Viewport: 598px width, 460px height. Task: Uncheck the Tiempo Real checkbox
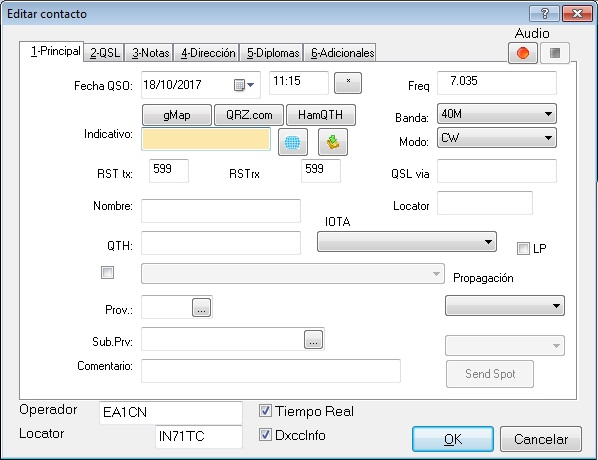265,411
